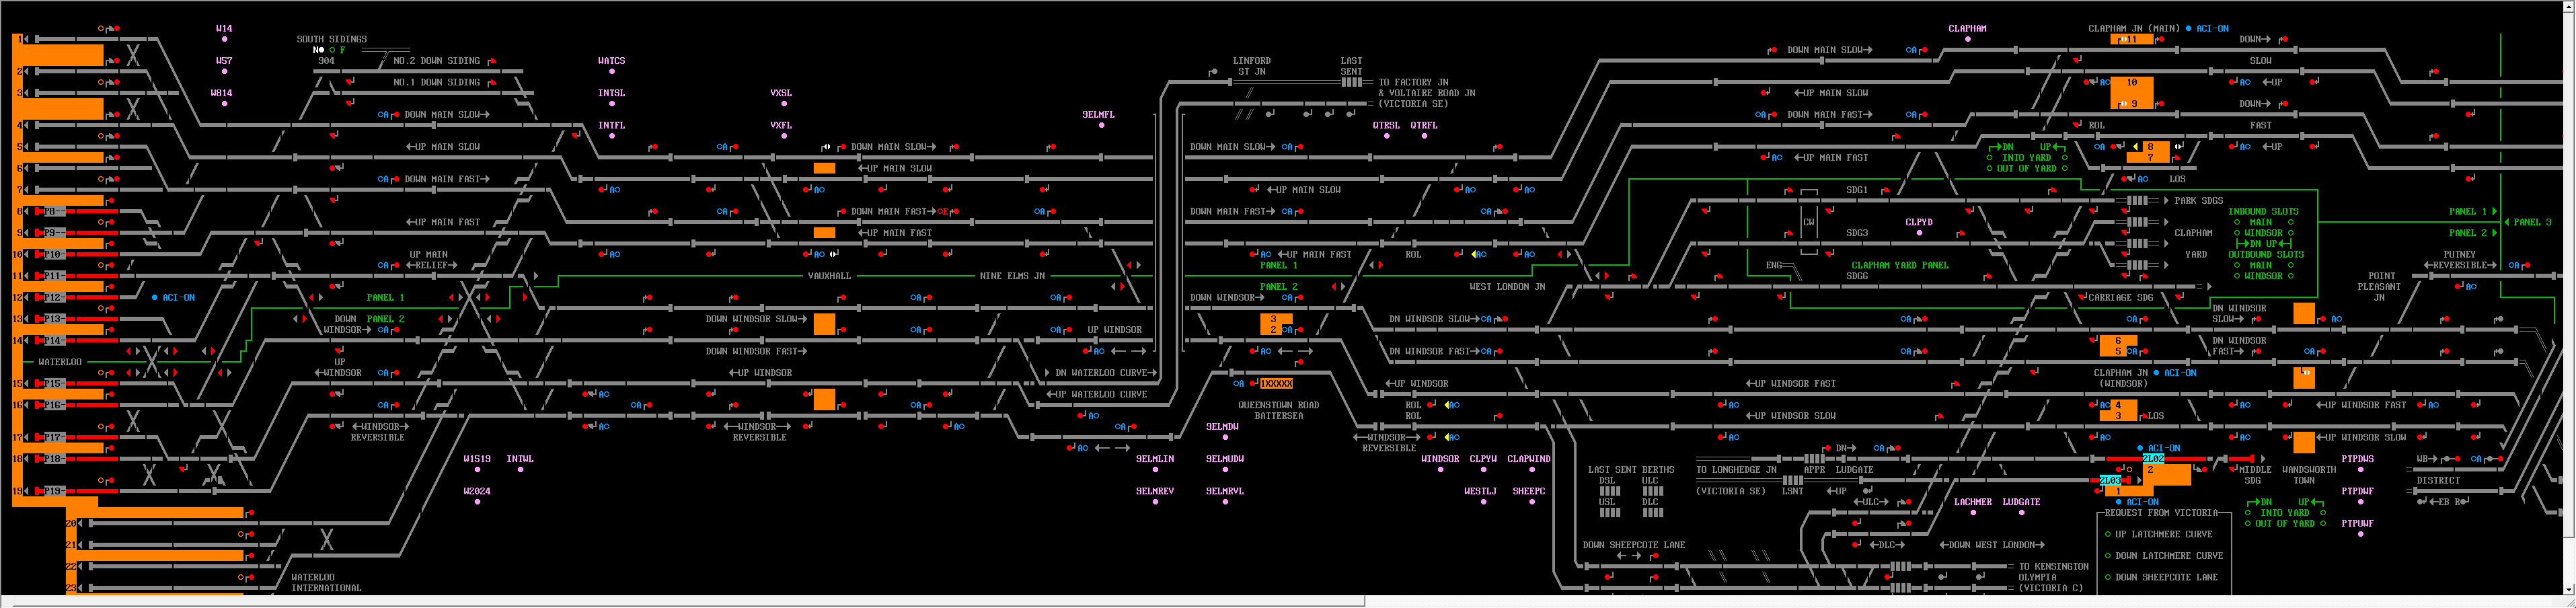Click the CLPYD marker in Clapham Yard

coord(1918,233)
